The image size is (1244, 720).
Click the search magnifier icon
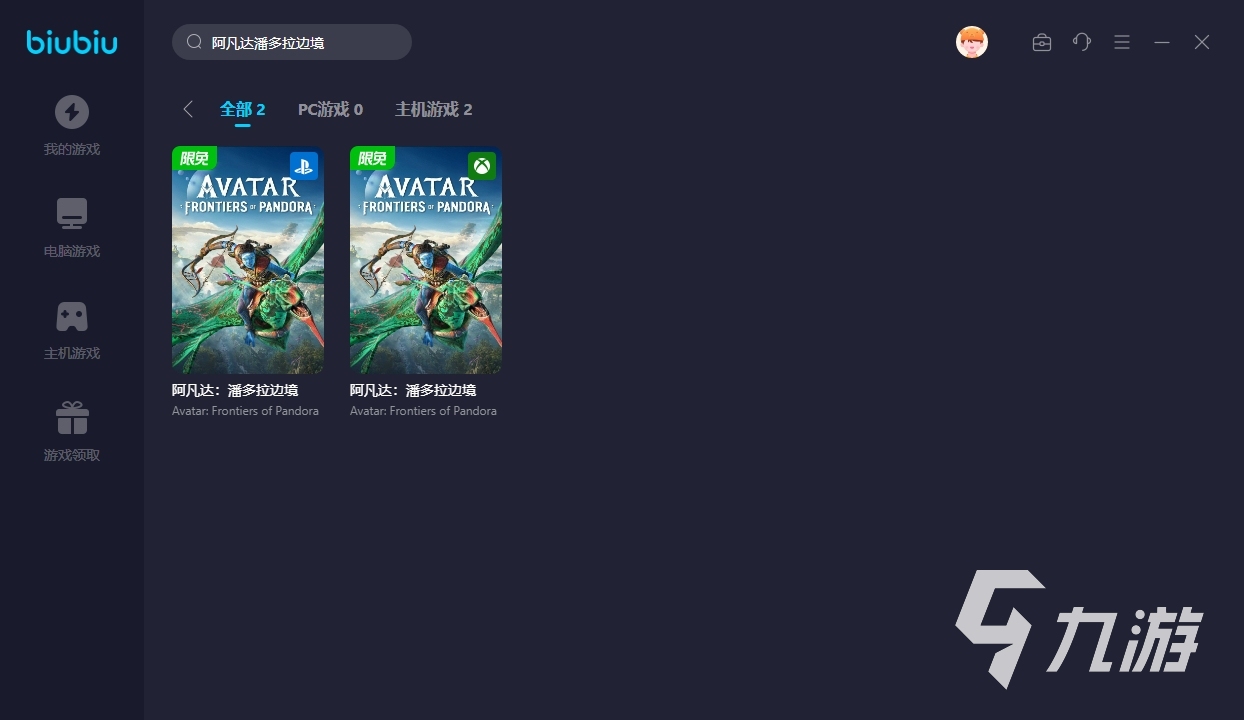tap(195, 42)
